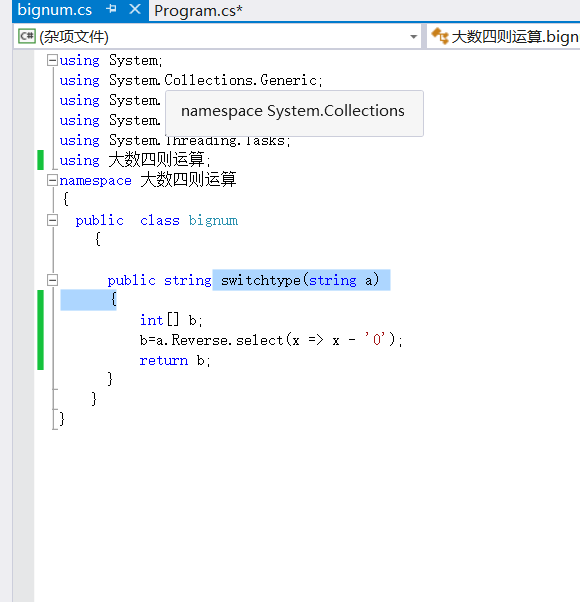Collapse the switchtype method outlining
580x602 pixels.
tap(52, 280)
